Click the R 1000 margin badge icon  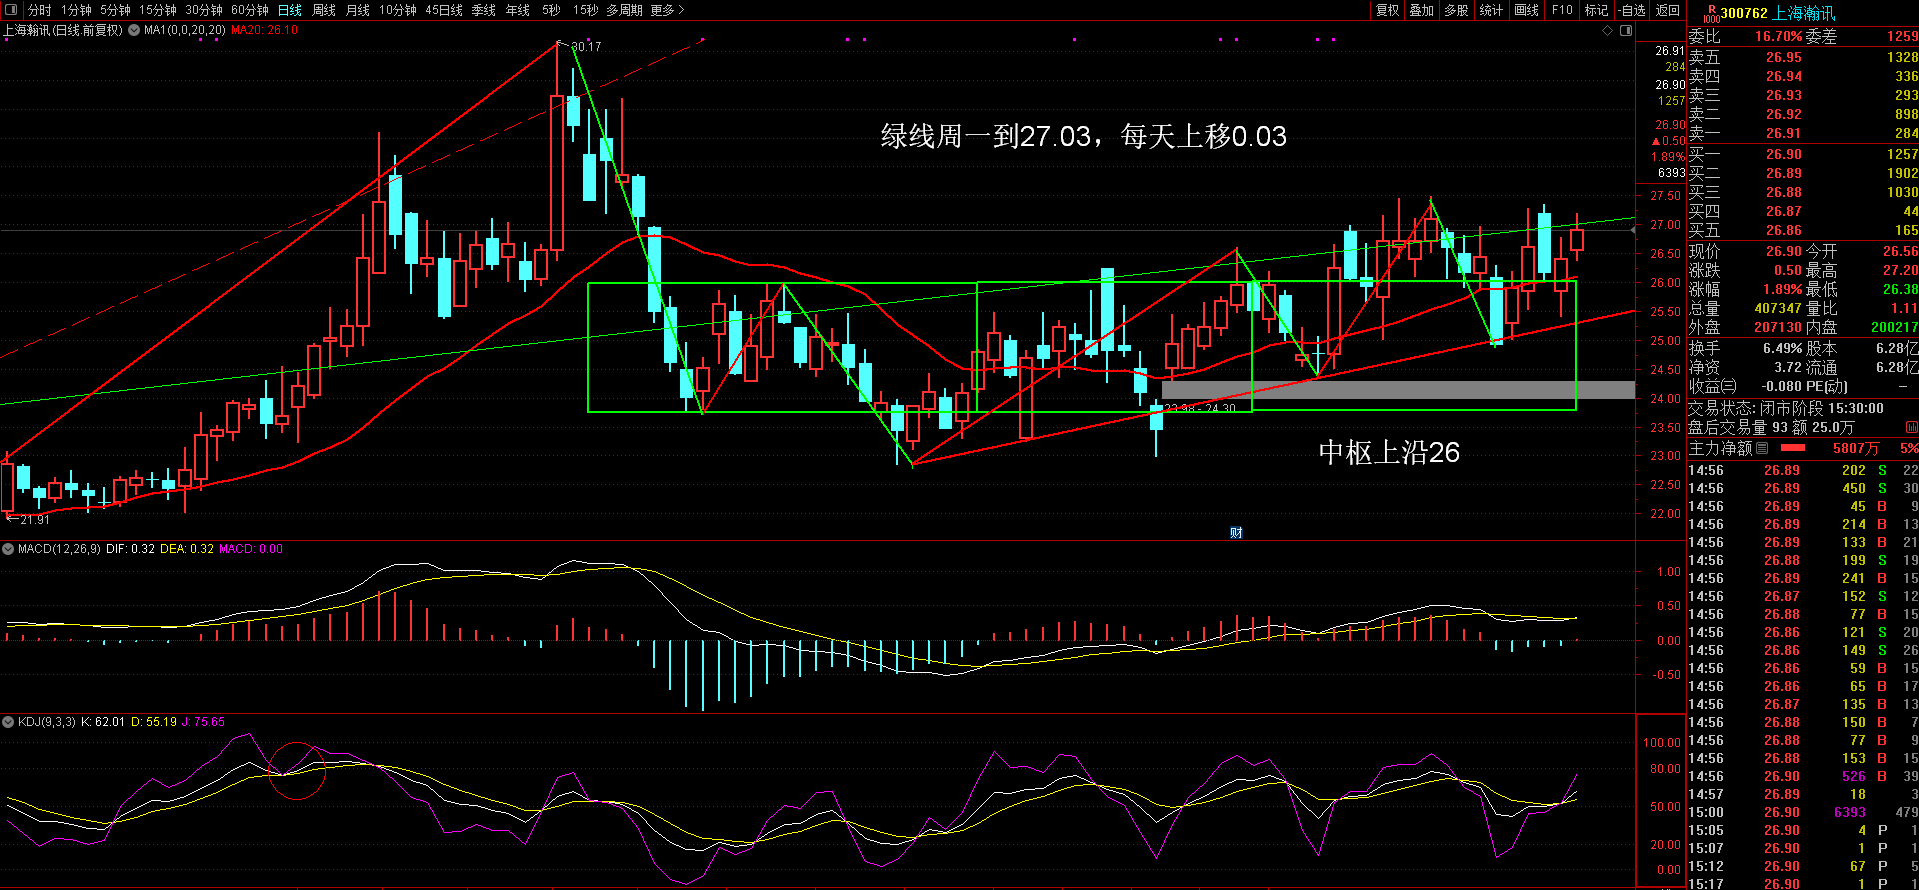(x=1711, y=13)
